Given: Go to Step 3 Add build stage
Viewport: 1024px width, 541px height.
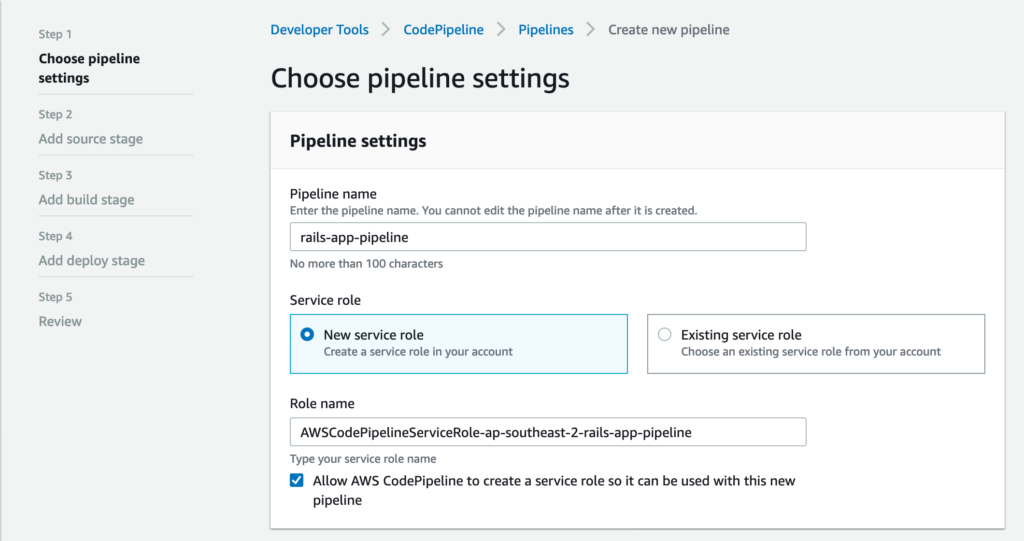Looking at the screenshot, I should (x=86, y=199).
